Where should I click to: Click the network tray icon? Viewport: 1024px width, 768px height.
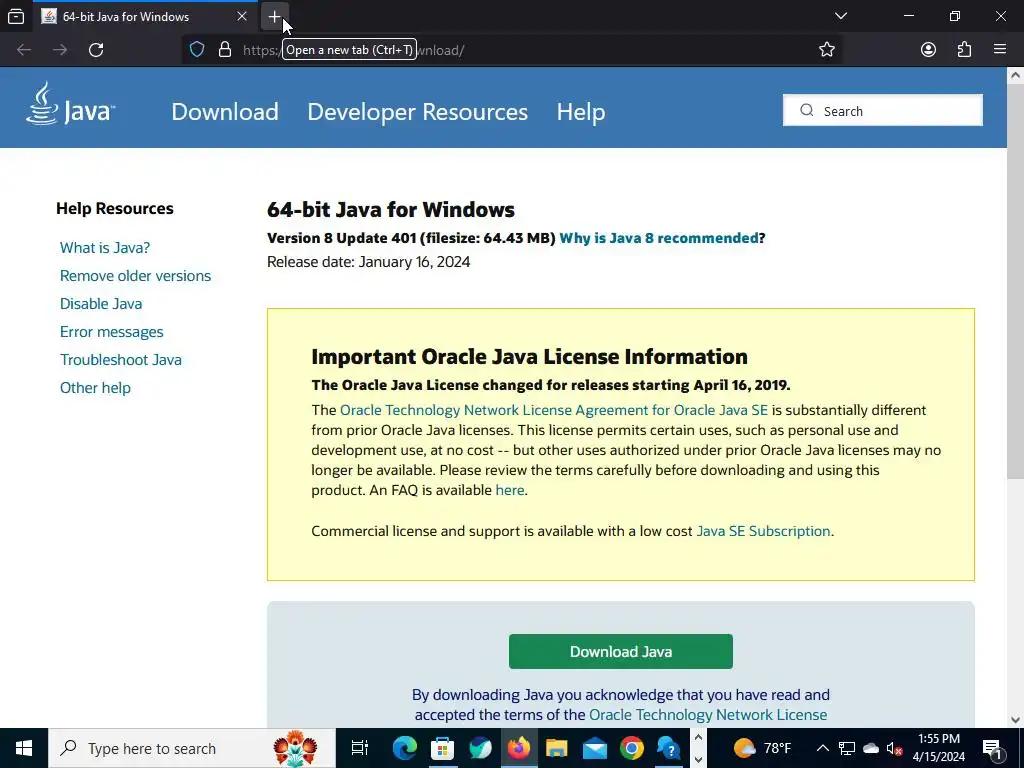click(x=847, y=748)
